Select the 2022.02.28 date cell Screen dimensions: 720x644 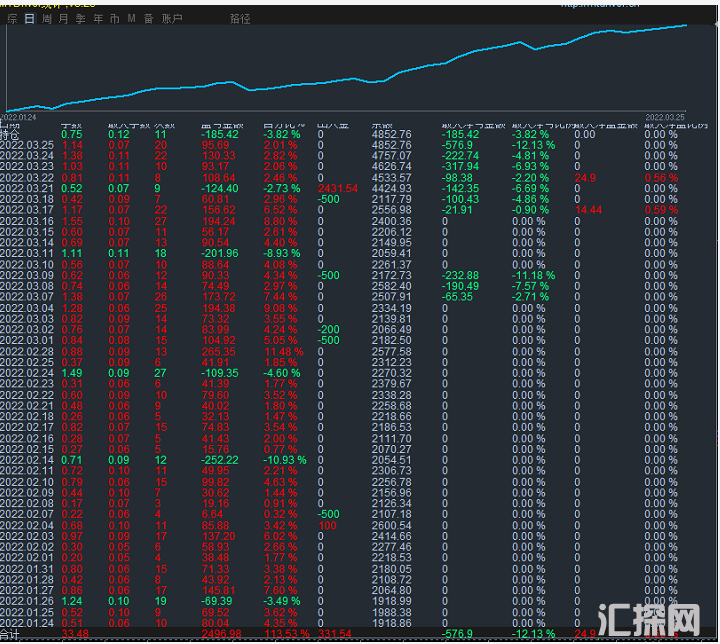tap(27, 352)
